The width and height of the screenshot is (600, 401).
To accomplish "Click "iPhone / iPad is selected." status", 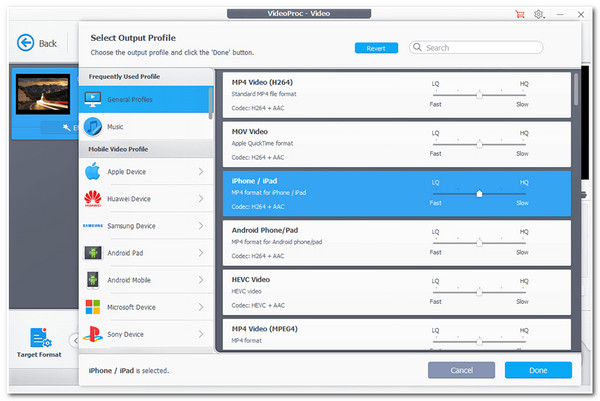I will coord(129,370).
